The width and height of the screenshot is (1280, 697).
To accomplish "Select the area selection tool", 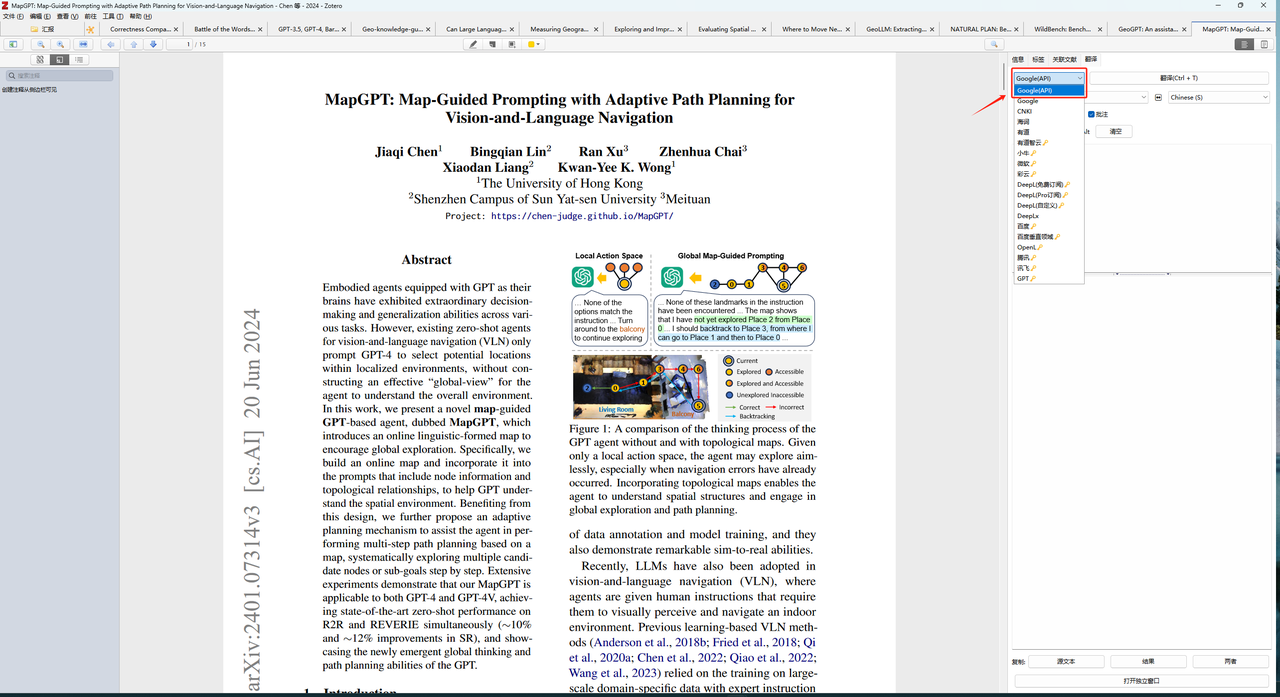I will (x=512, y=44).
